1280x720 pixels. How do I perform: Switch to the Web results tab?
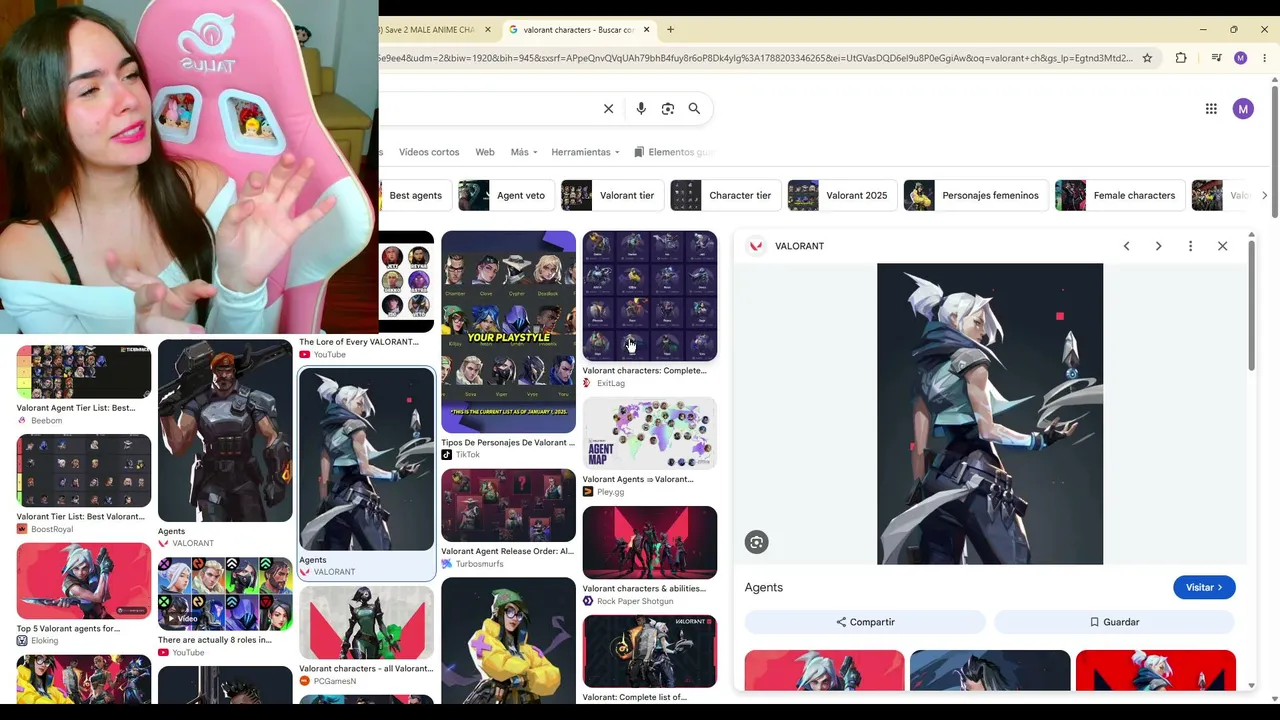point(485,152)
